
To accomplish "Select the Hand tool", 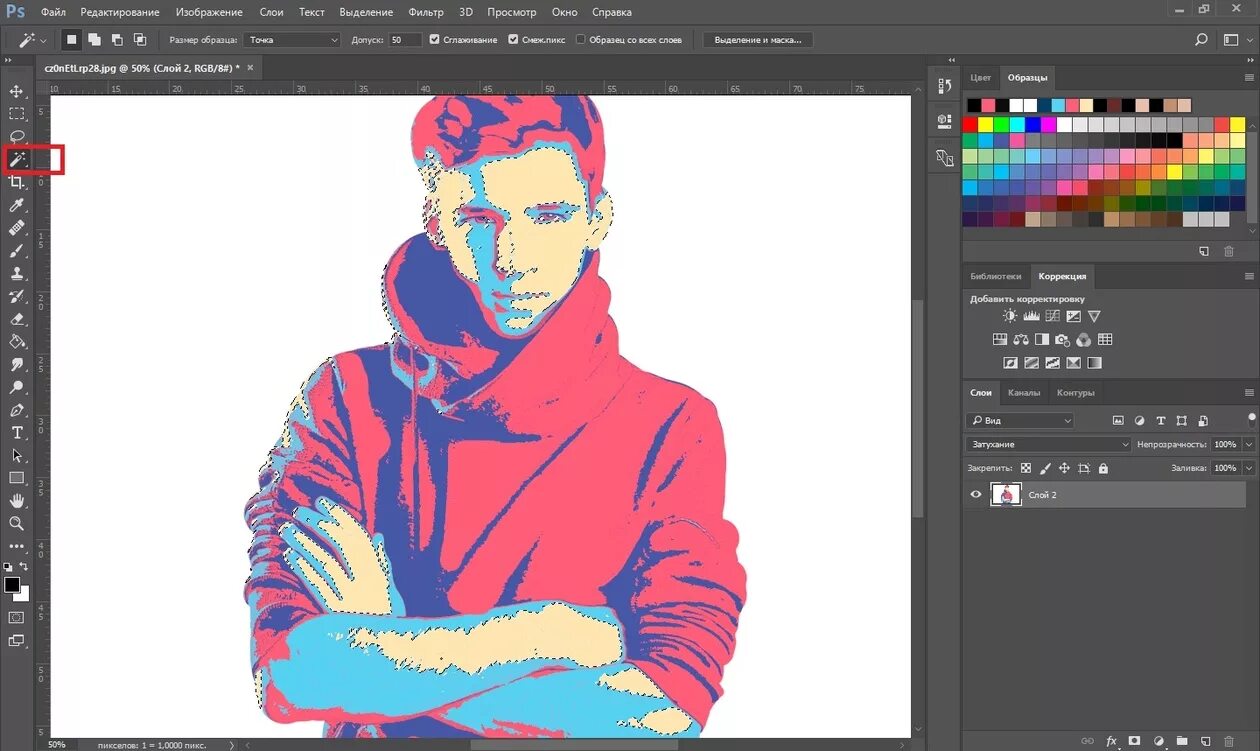I will [x=17, y=500].
